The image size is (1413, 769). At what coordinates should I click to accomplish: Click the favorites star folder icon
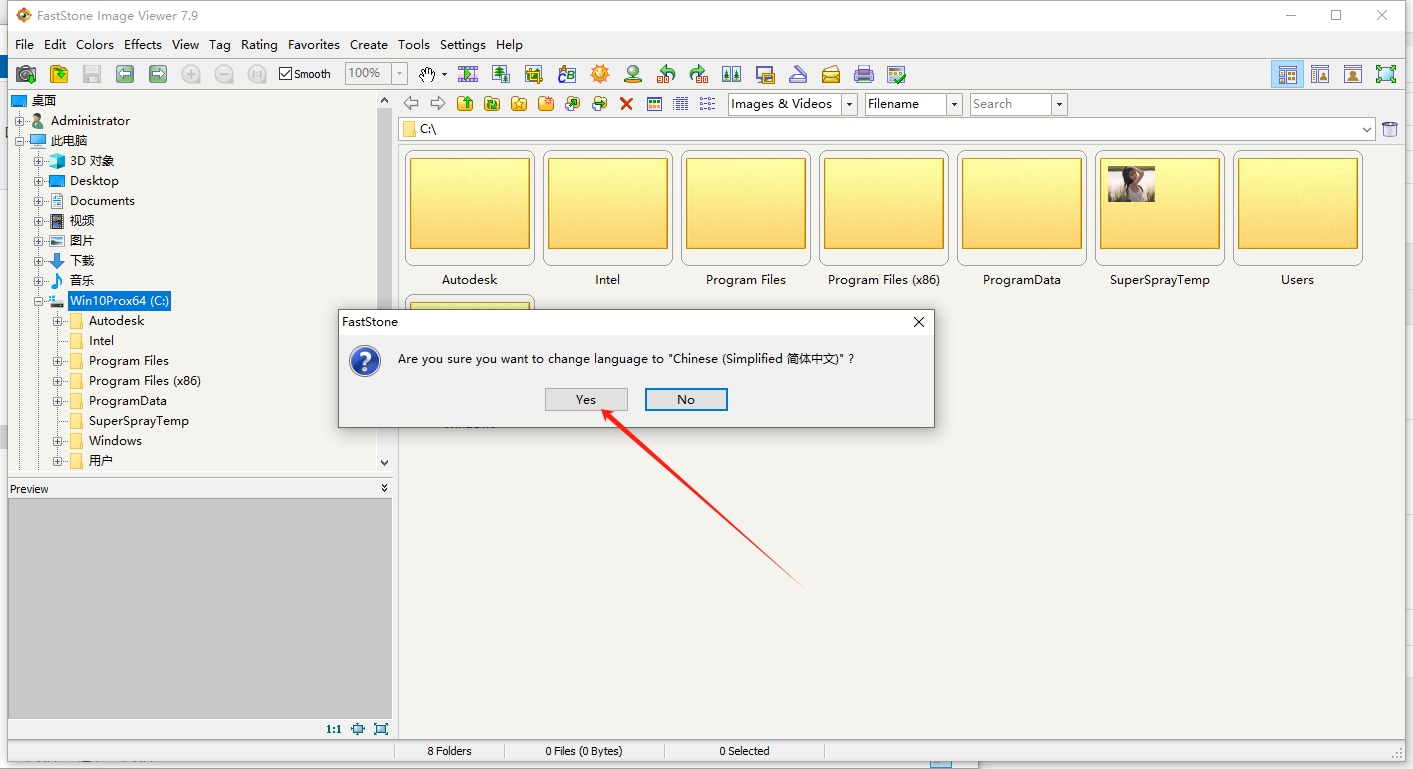[x=519, y=103]
